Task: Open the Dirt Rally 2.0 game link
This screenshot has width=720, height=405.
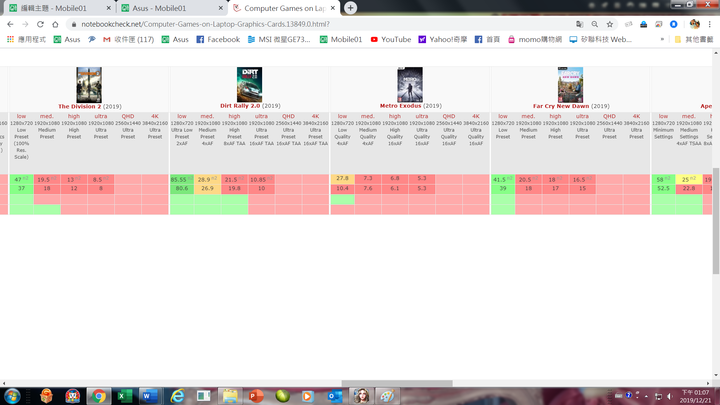Action: pyautogui.click(x=240, y=106)
